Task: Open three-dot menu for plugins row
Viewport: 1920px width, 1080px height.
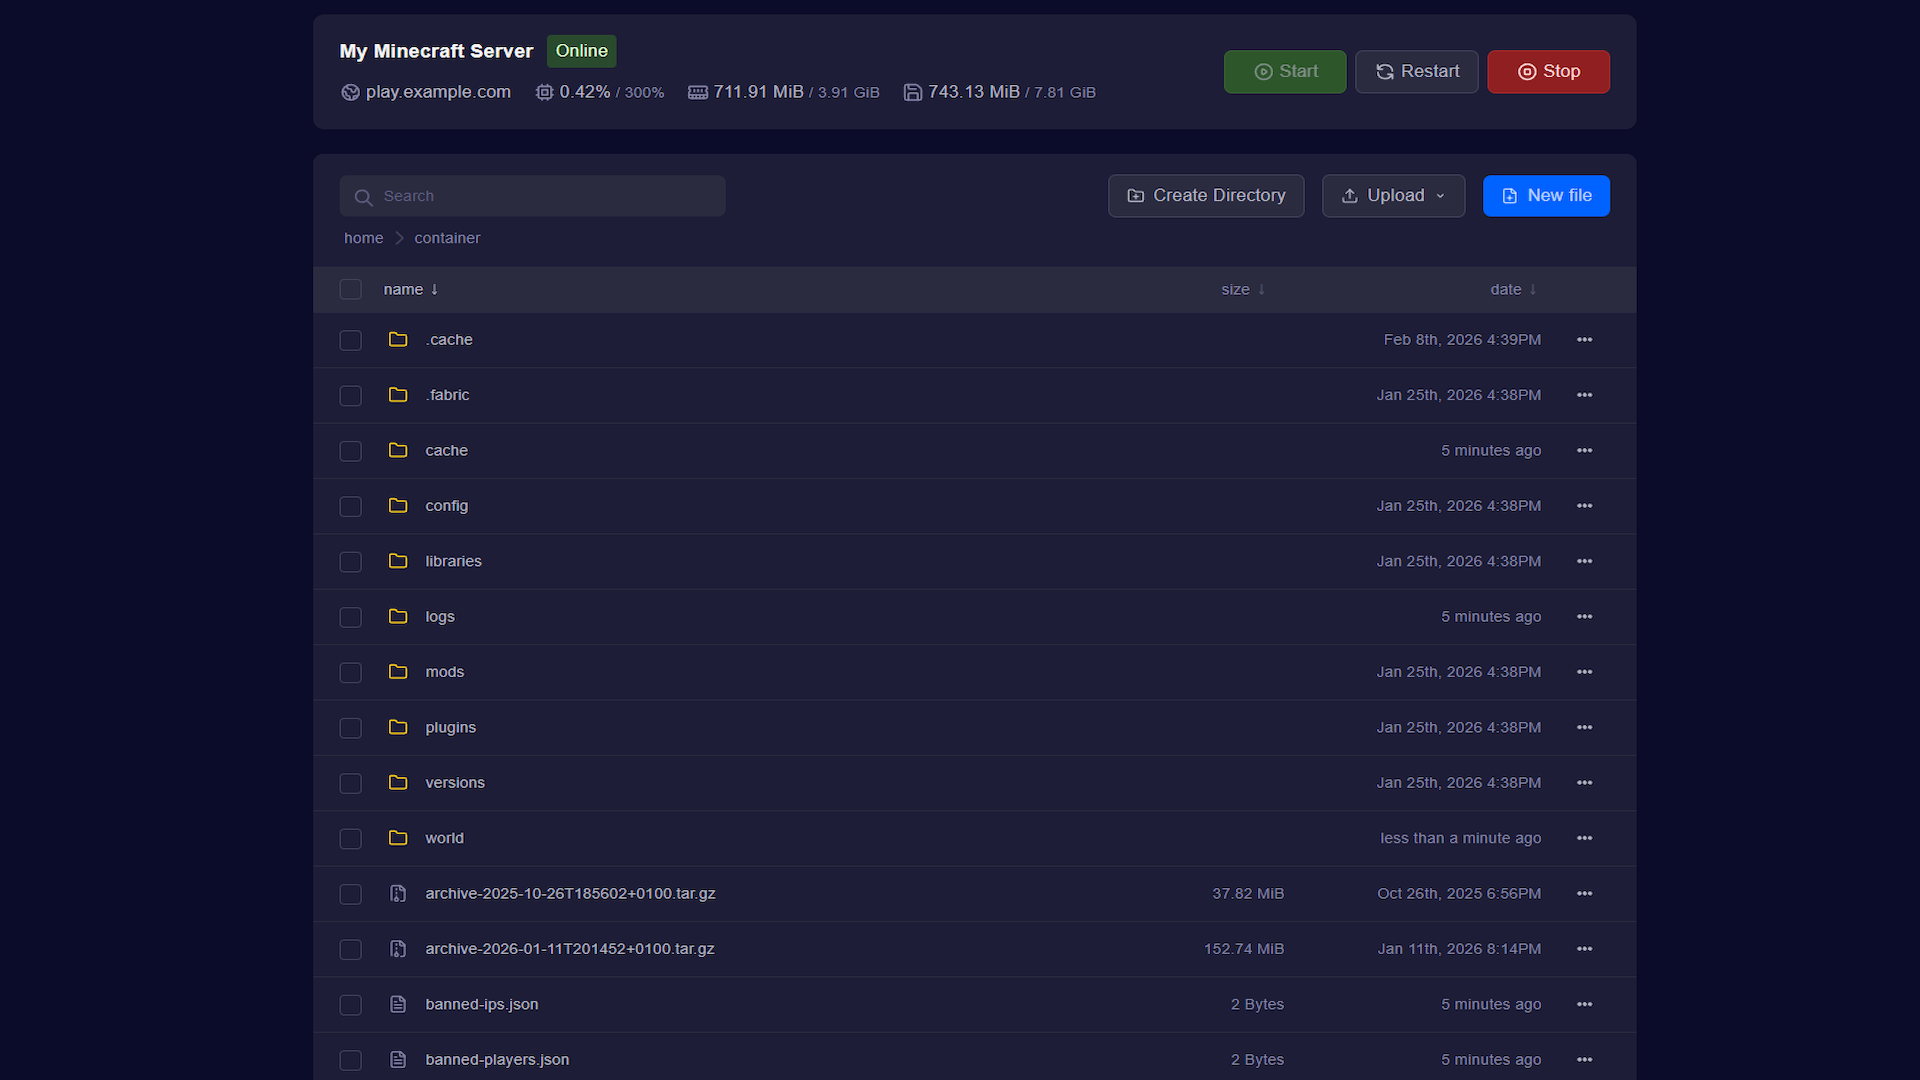Action: point(1584,727)
